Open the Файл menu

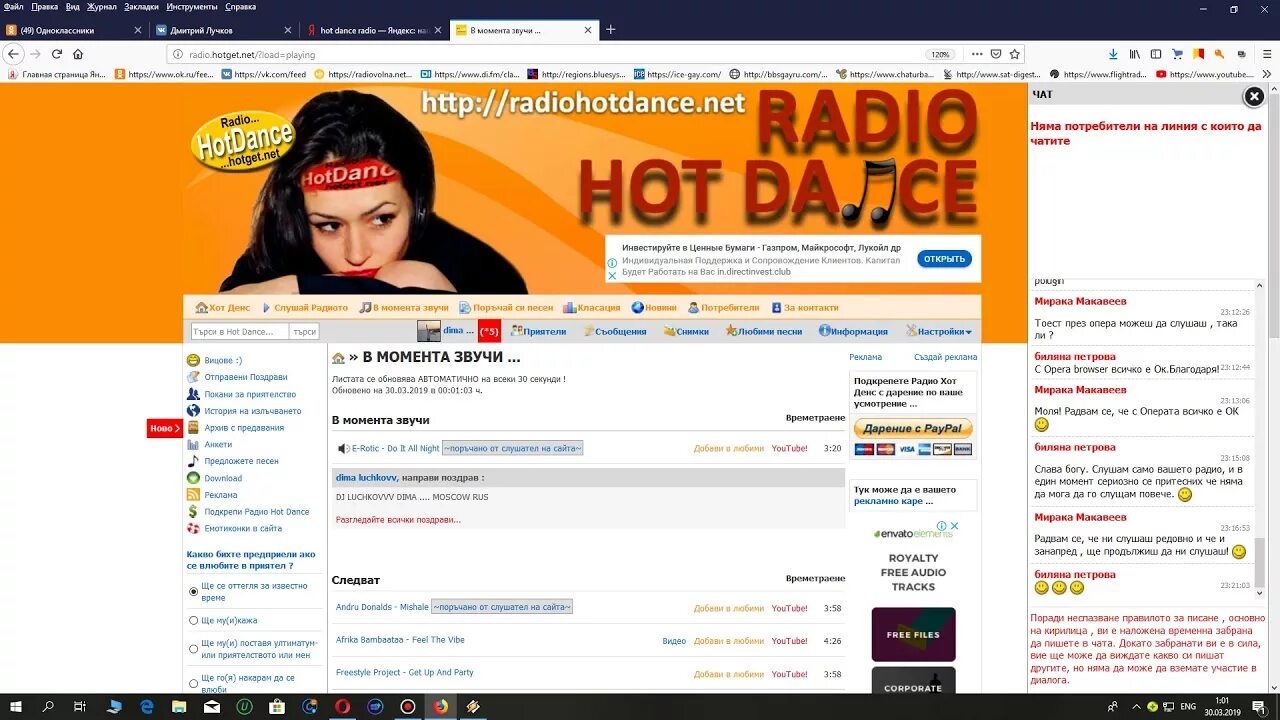tap(14, 6)
